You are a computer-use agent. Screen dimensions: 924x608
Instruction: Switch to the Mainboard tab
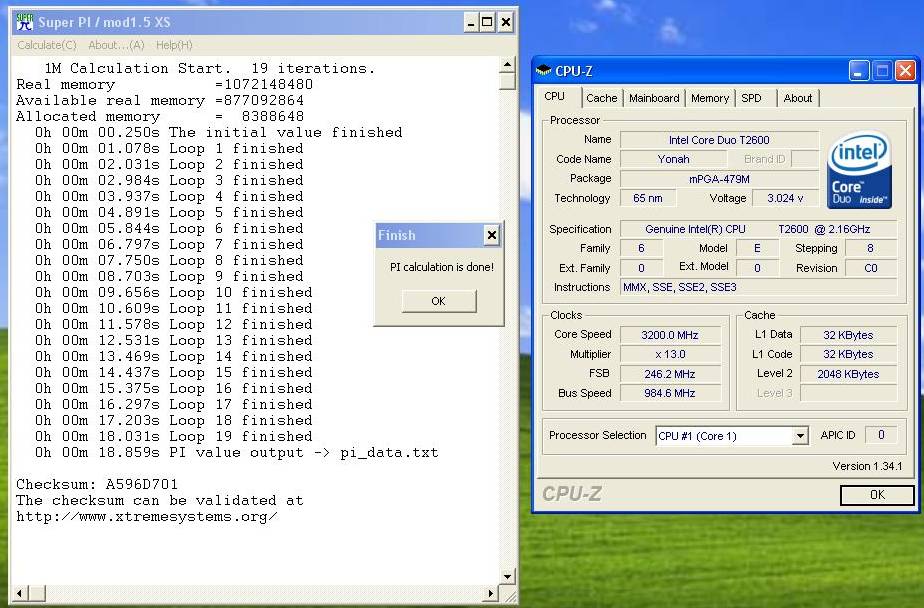coord(654,98)
